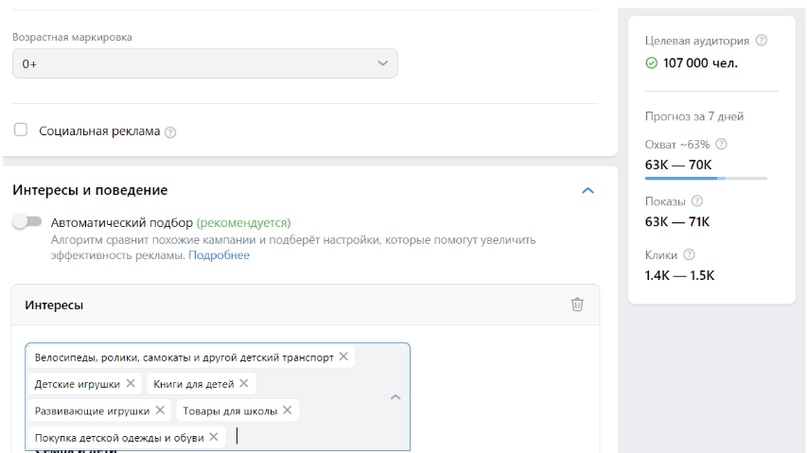The width and height of the screenshot is (807, 453).
Task: Delete the Интересы block with trash icon
Action: [577, 304]
